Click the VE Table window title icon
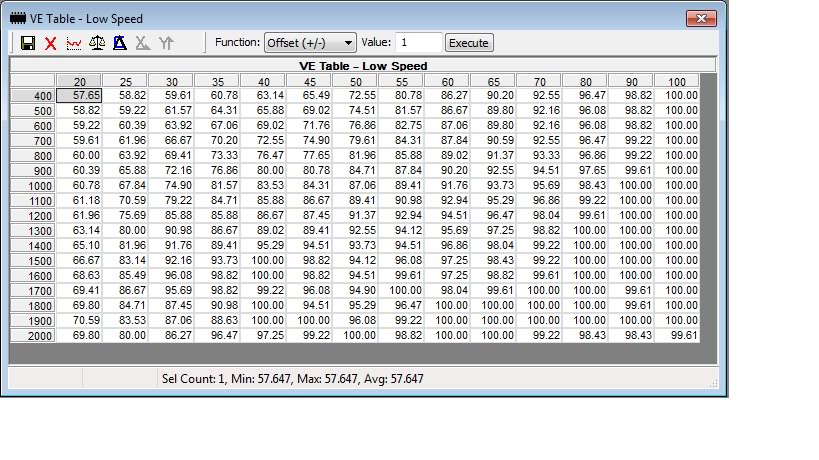This screenshot has height=460, width=819. [18, 19]
